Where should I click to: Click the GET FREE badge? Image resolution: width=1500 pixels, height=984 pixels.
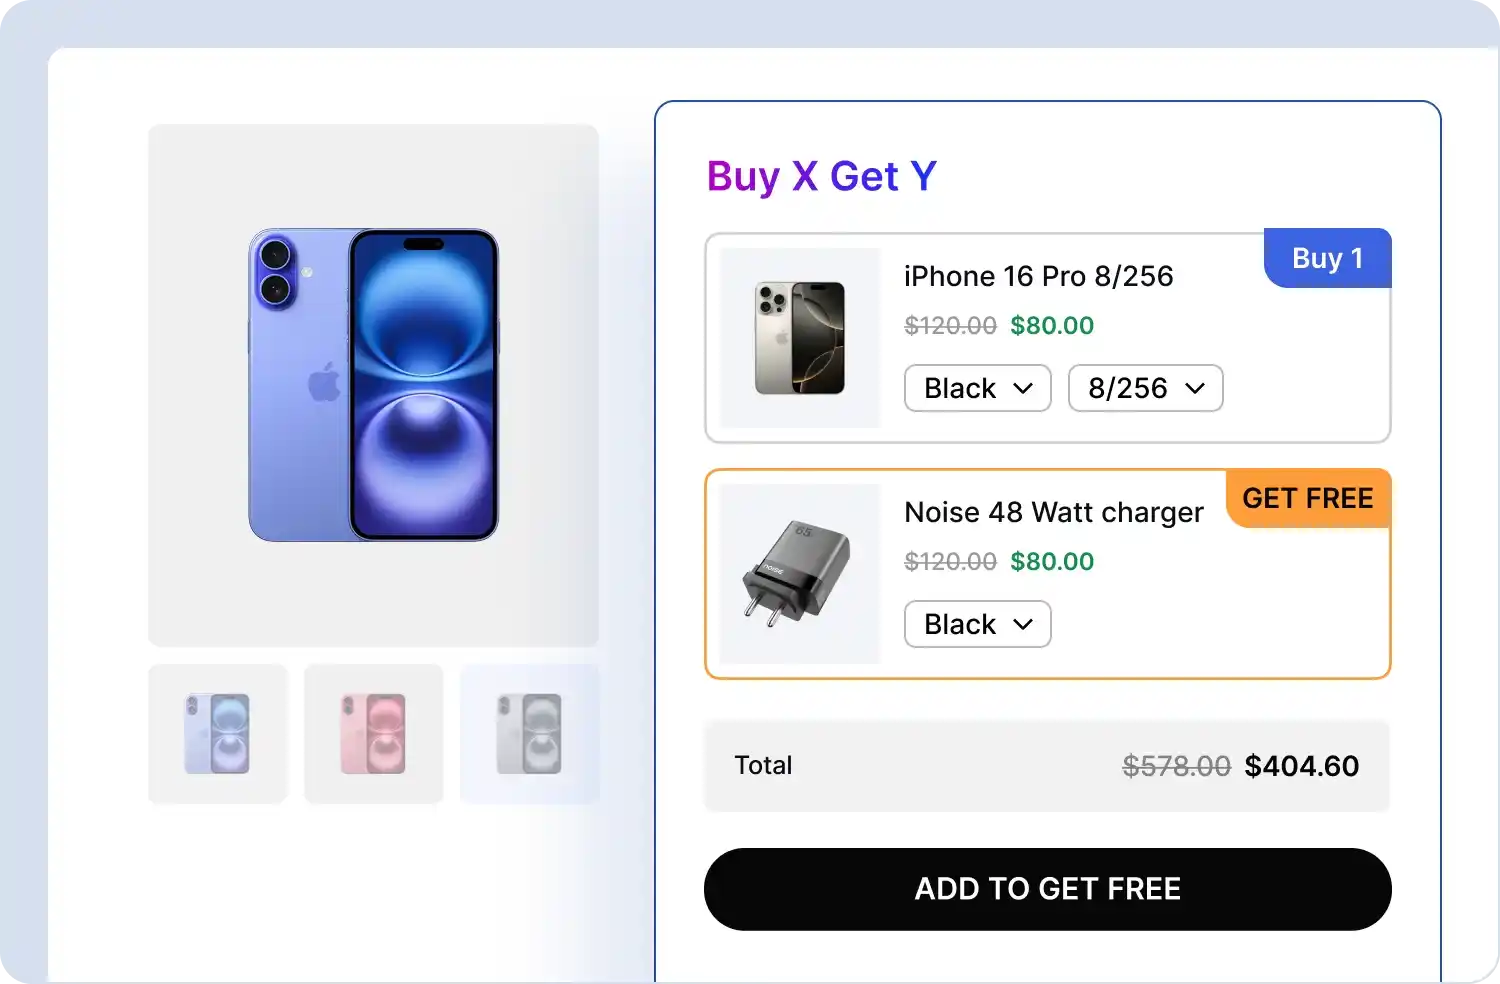click(x=1308, y=498)
